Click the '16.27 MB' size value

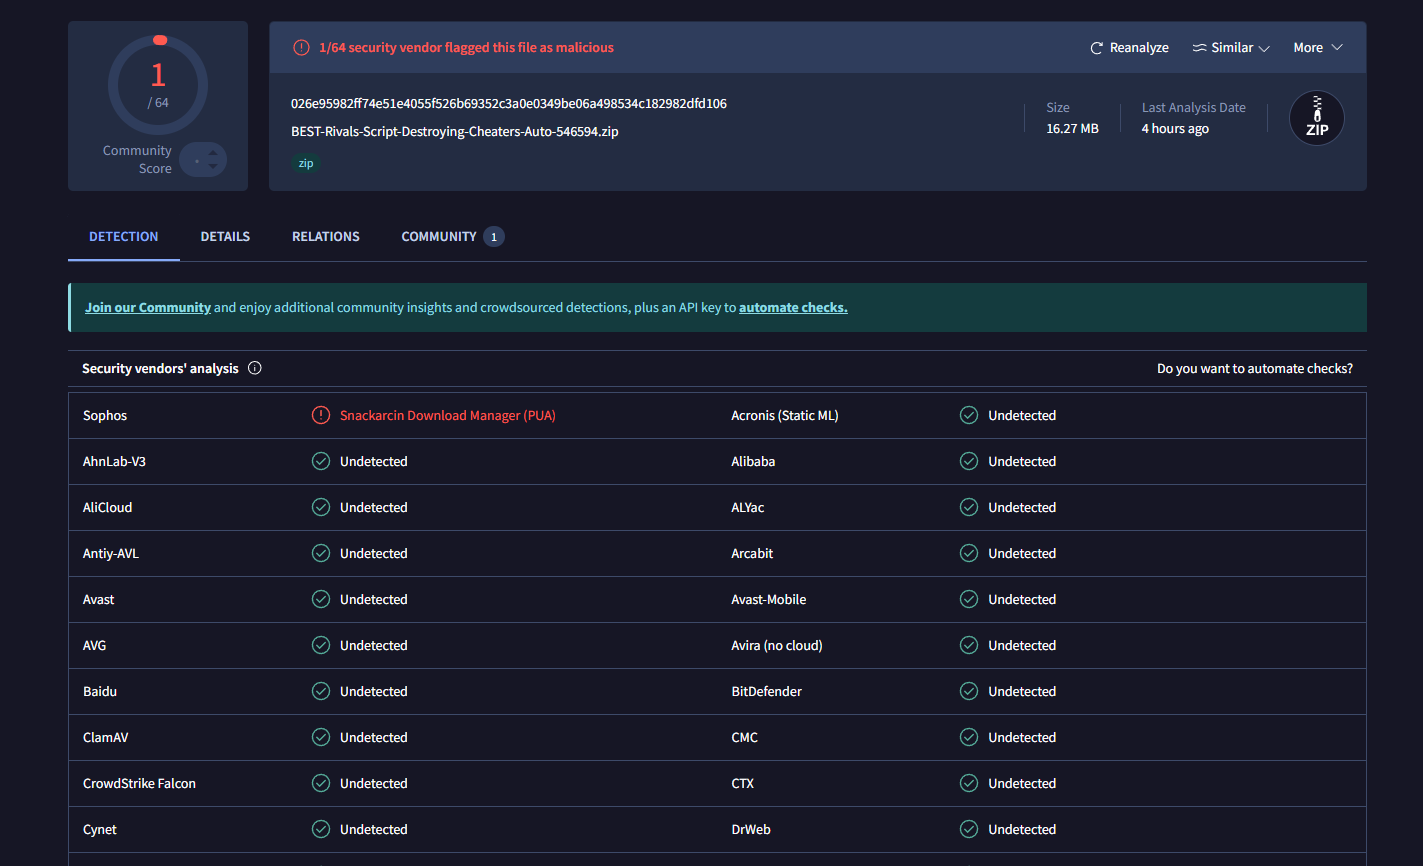(1072, 129)
